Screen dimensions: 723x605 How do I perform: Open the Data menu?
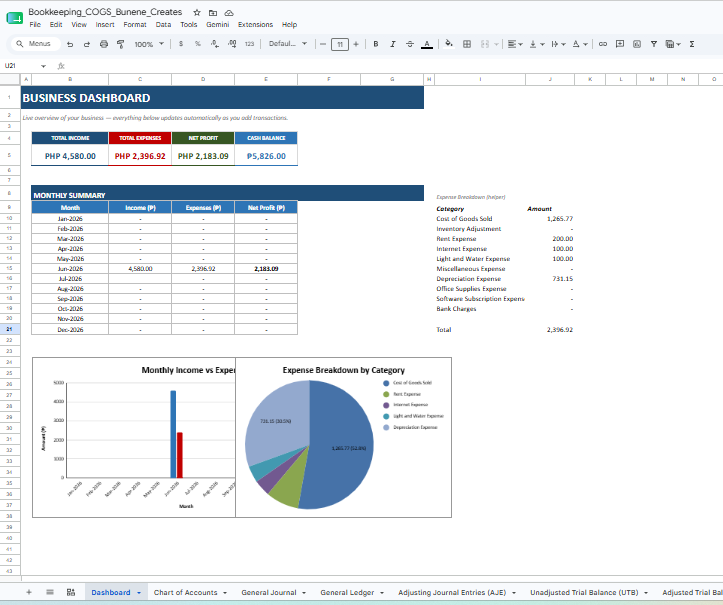pyautogui.click(x=163, y=24)
